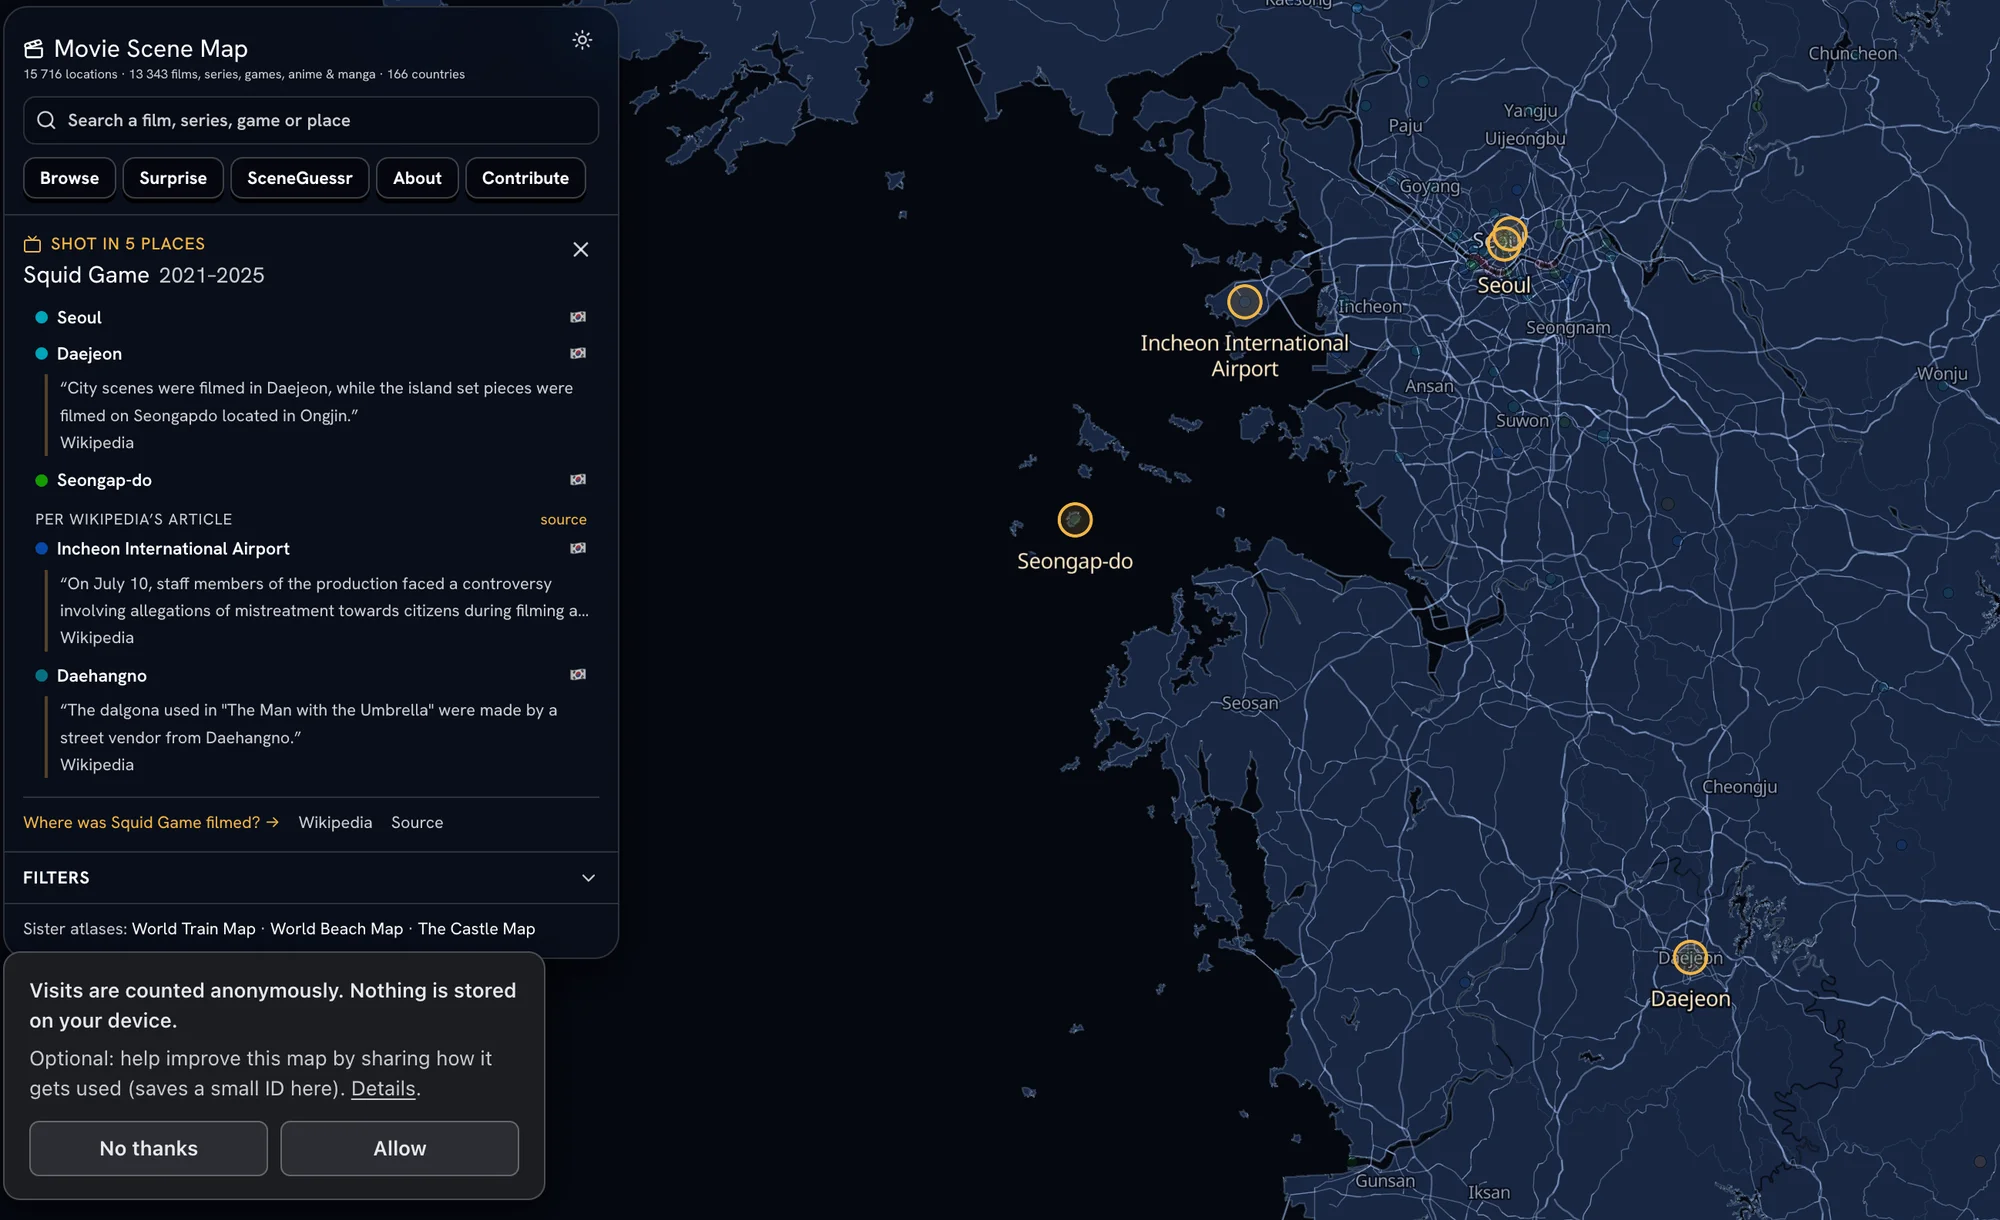Click the search magnifier icon
The width and height of the screenshot is (2000, 1220).
46,120
